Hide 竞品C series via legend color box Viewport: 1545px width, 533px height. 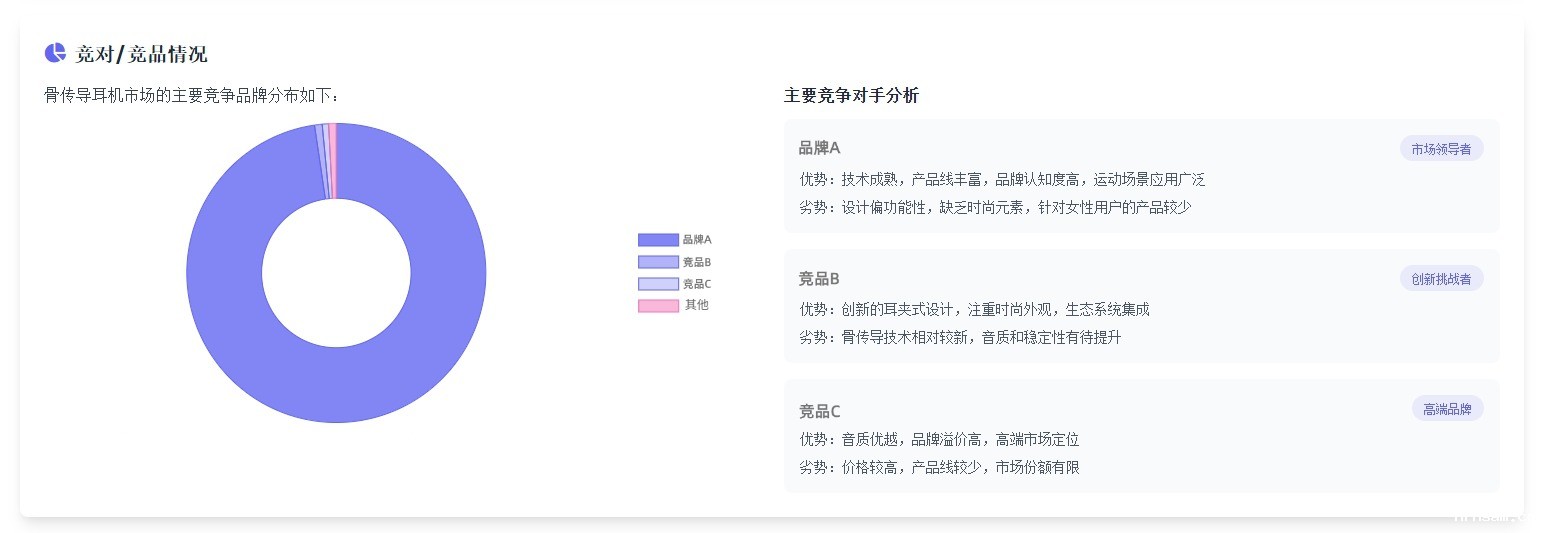(657, 284)
